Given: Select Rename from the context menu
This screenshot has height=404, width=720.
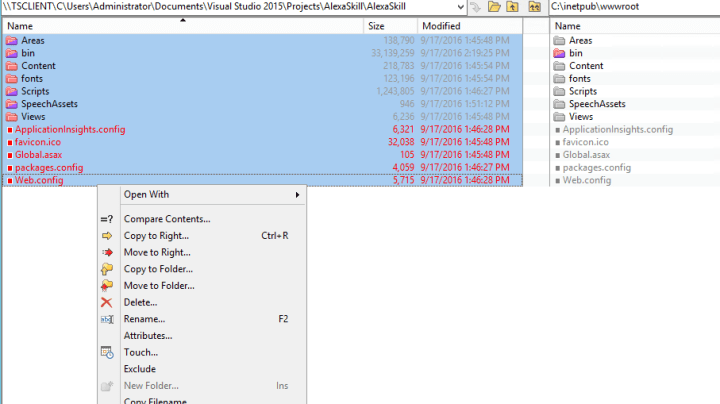Looking at the screenshot, I should (144, 319).
